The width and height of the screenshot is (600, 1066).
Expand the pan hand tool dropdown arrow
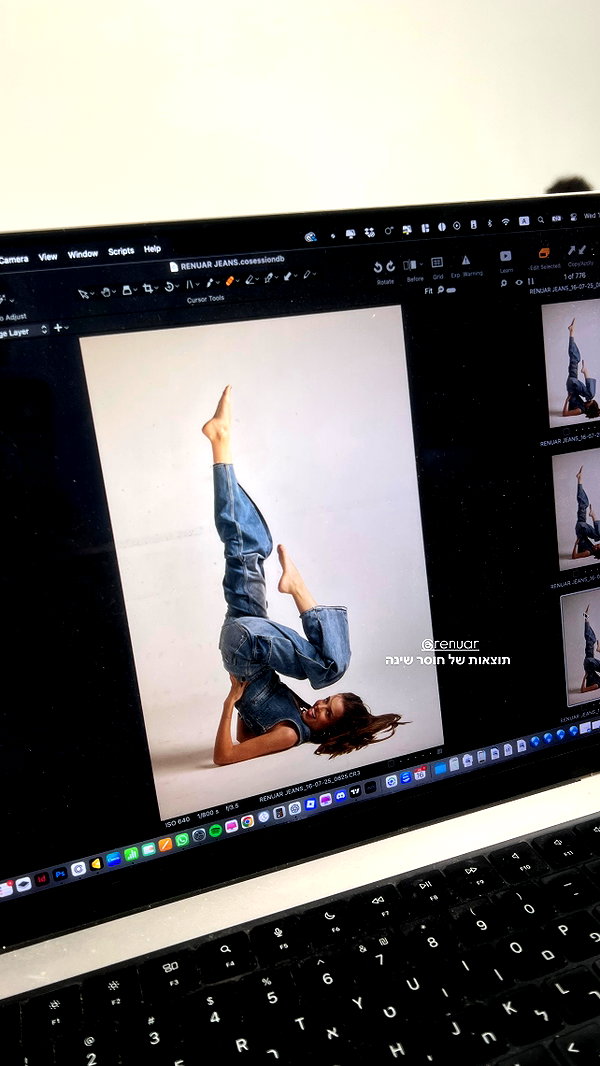(x=114, y=291)
